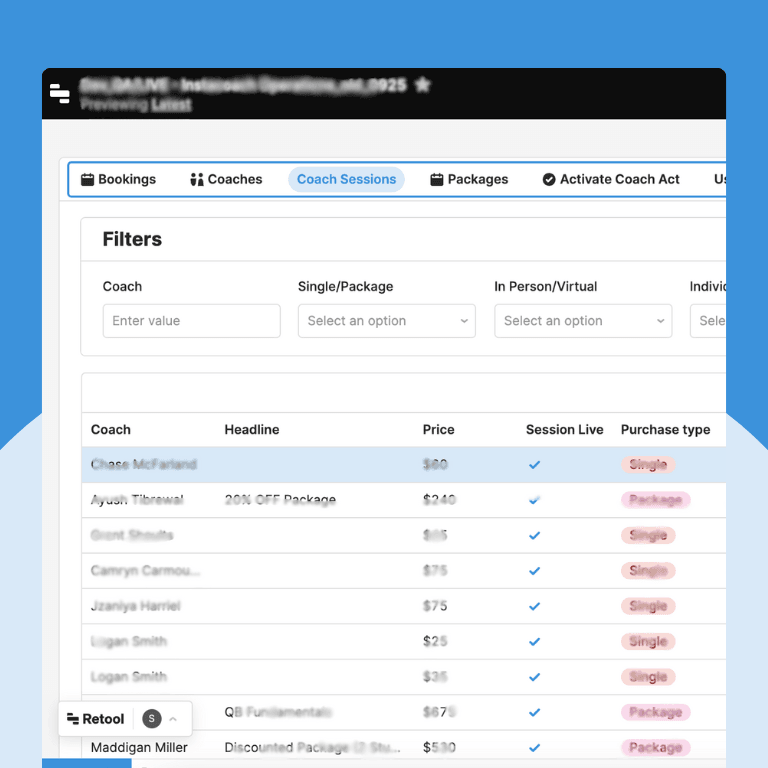Viewport: 768px width, 768px height.
Task: Open the S user avatar menu
Action: pos(152,719)
